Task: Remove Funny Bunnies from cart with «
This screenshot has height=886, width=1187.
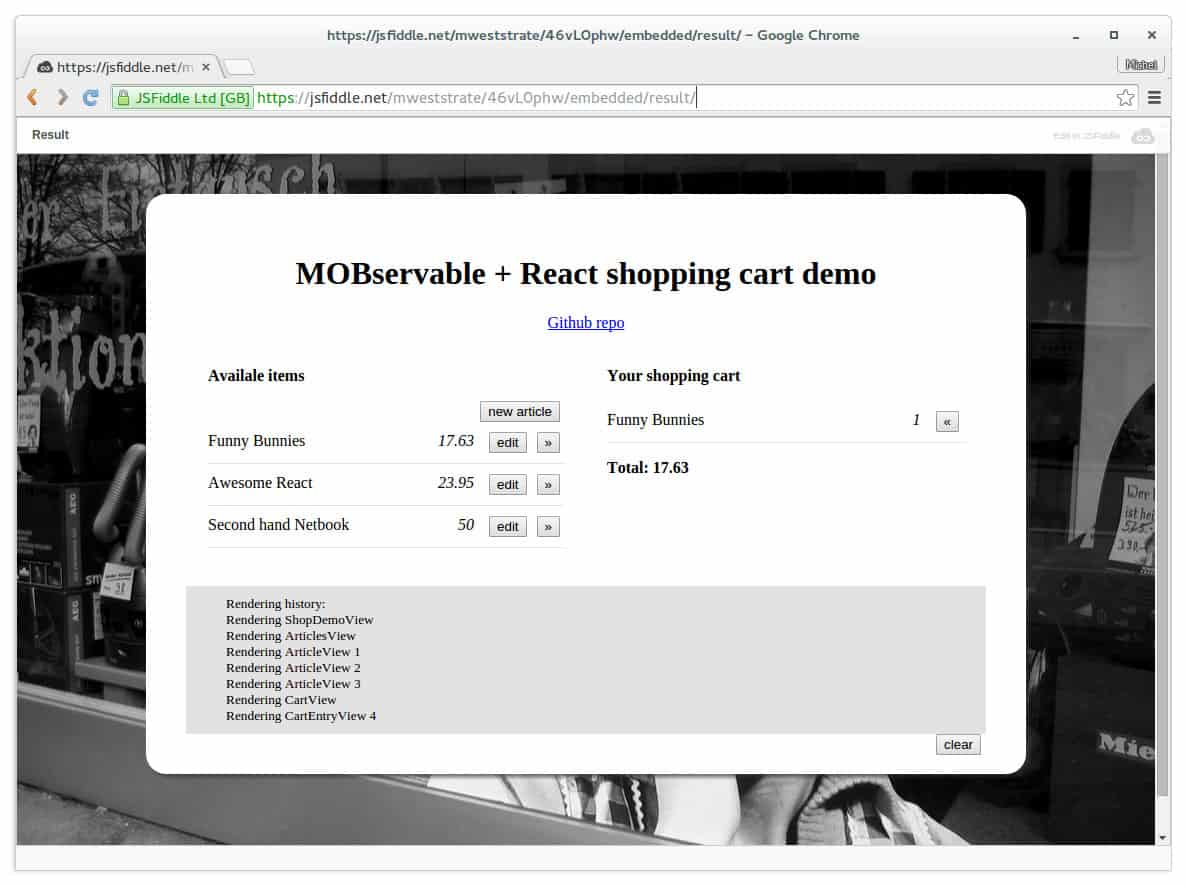Action: click(947, 421)
